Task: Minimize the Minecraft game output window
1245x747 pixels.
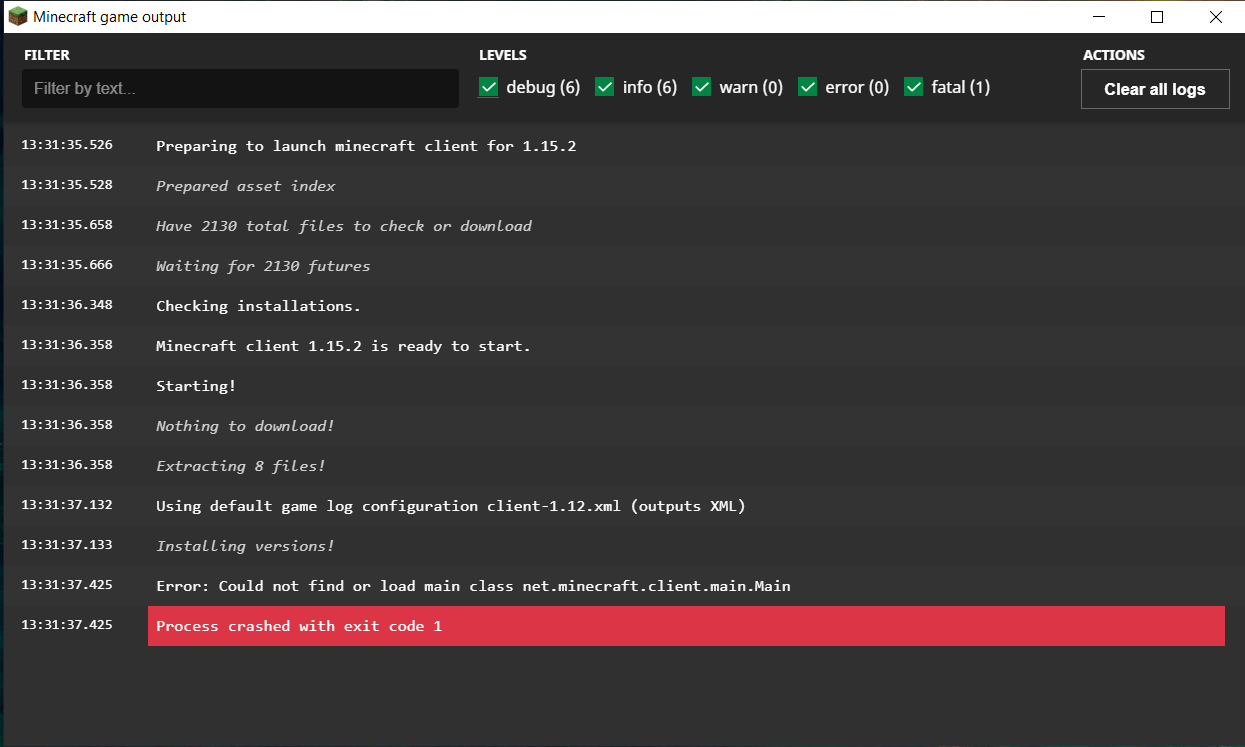Action: point(1099,17)
